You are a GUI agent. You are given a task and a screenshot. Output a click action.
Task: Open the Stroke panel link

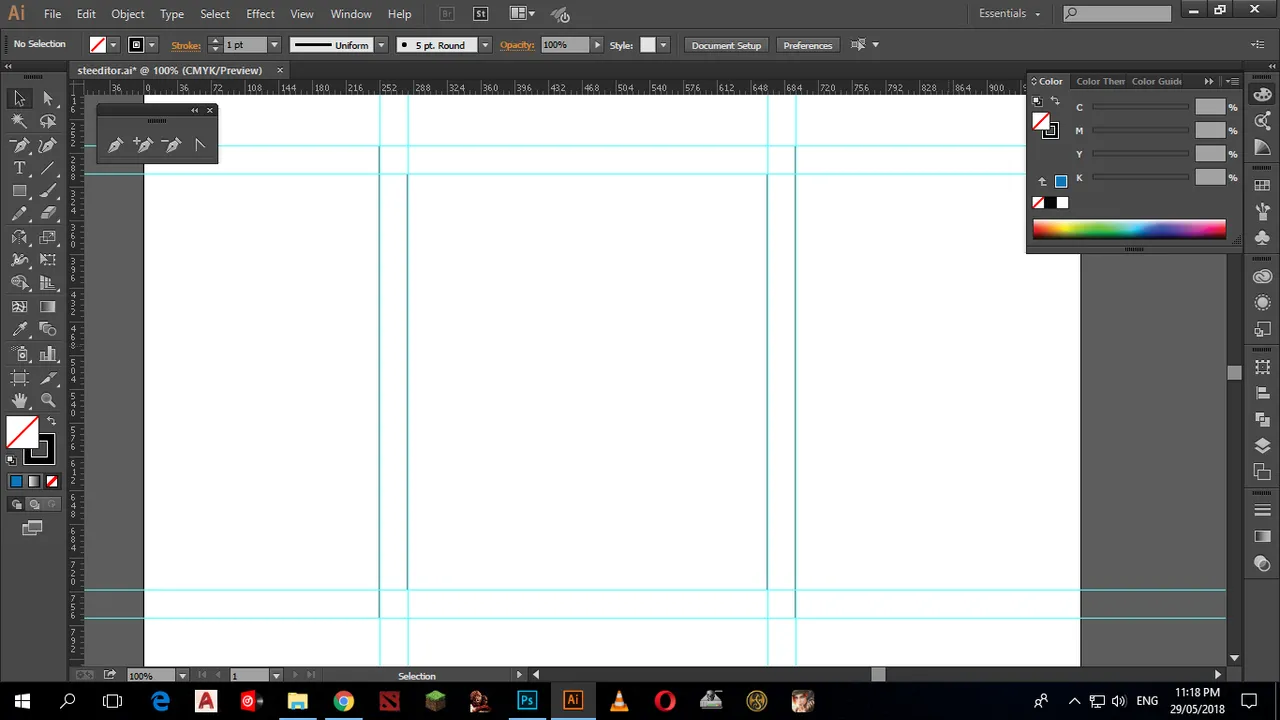point(186,45)
